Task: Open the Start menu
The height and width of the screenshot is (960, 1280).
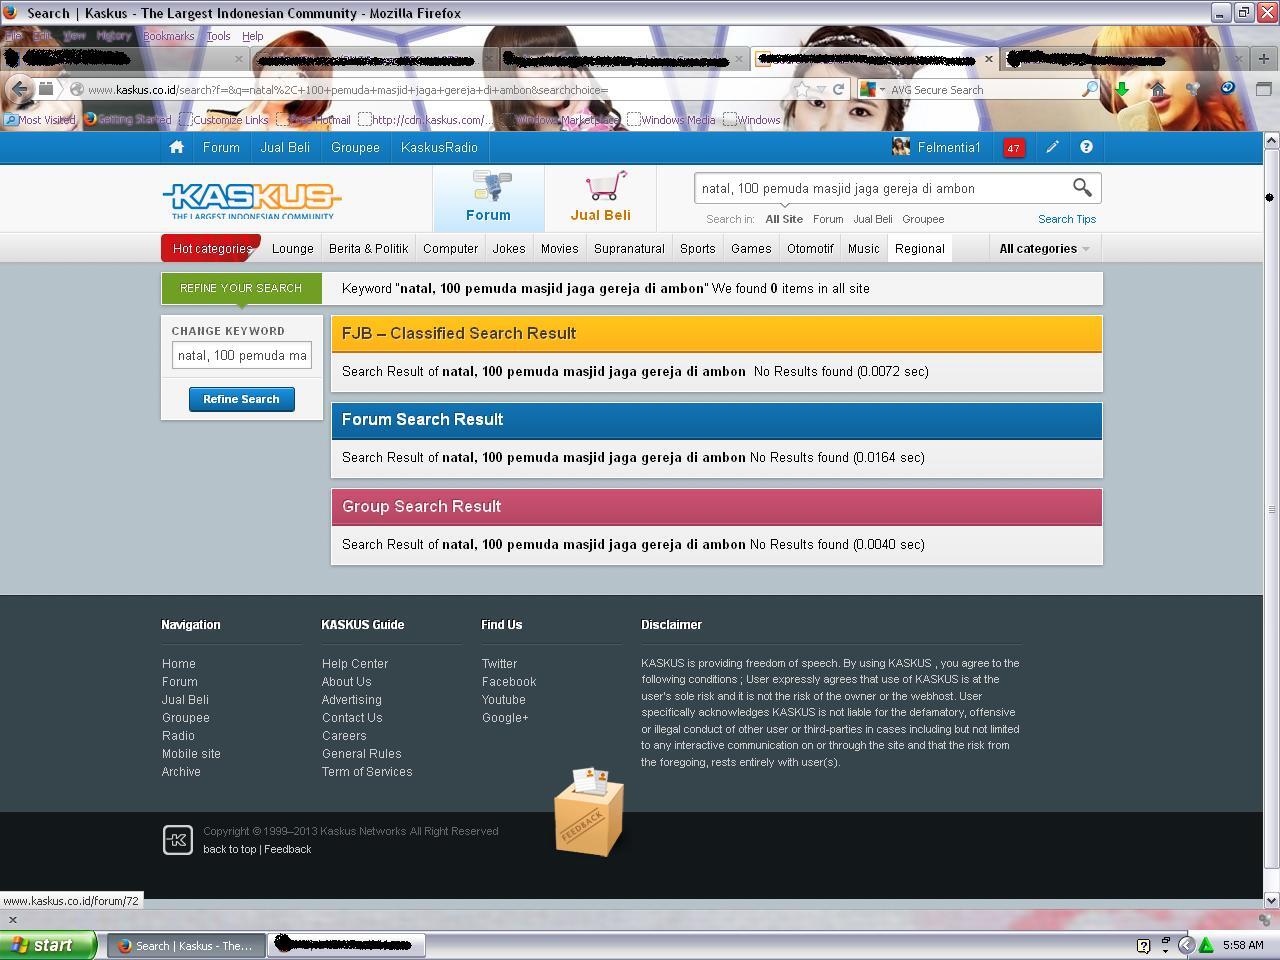Action: pyautogui.click(x=48, y=945)
